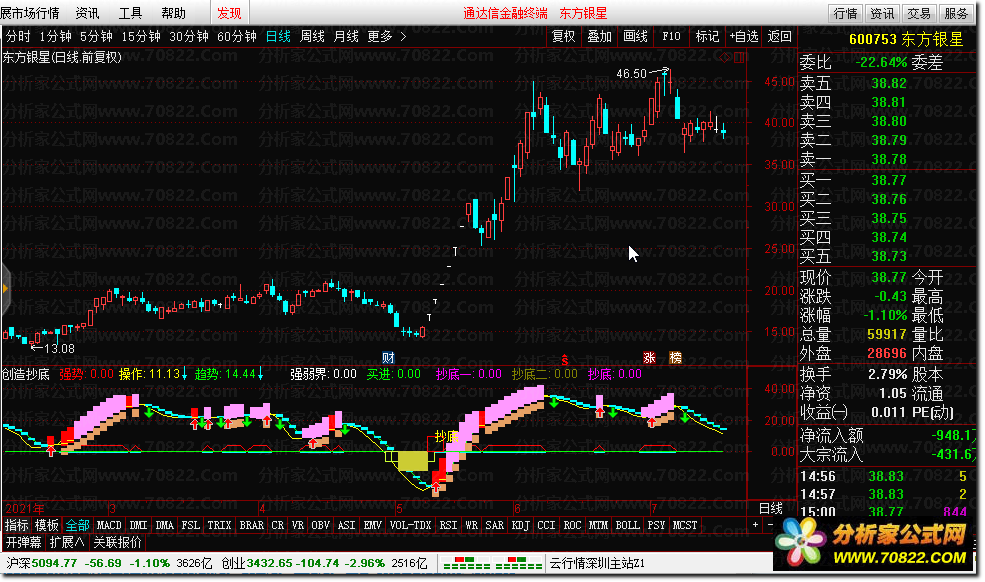Click the red-green market breadth indicator in status bar
This screenshot has width=985, height=582.
click(x=492, y=563)
